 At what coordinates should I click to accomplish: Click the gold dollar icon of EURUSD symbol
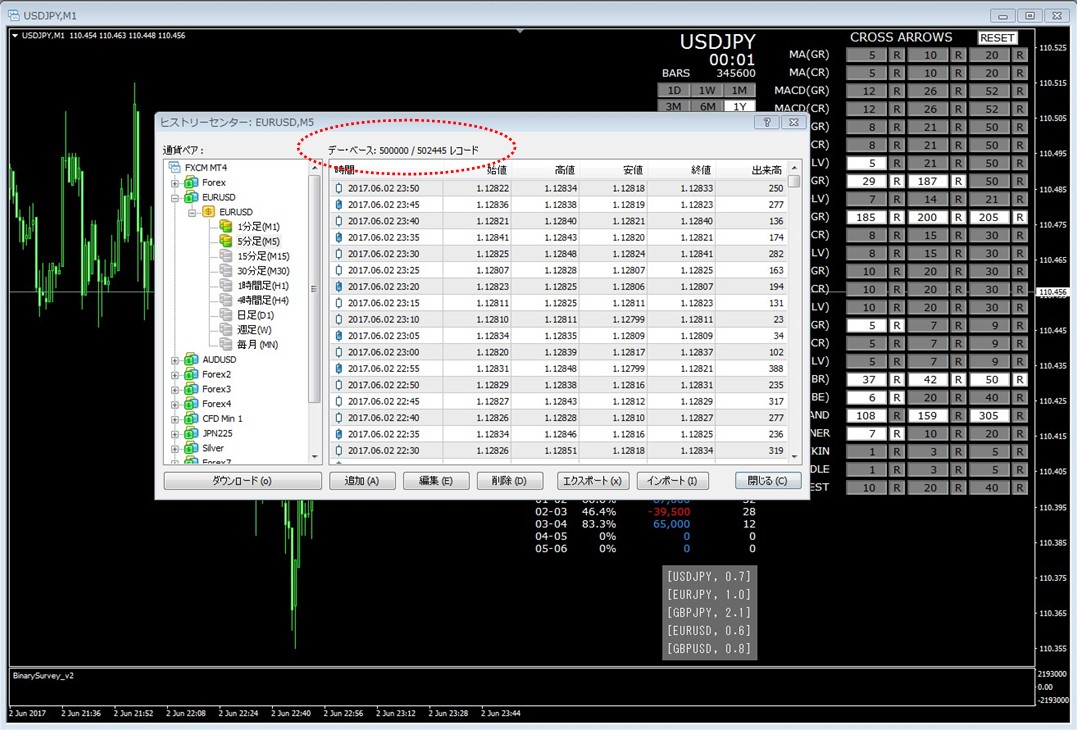[x=209, y=212]
